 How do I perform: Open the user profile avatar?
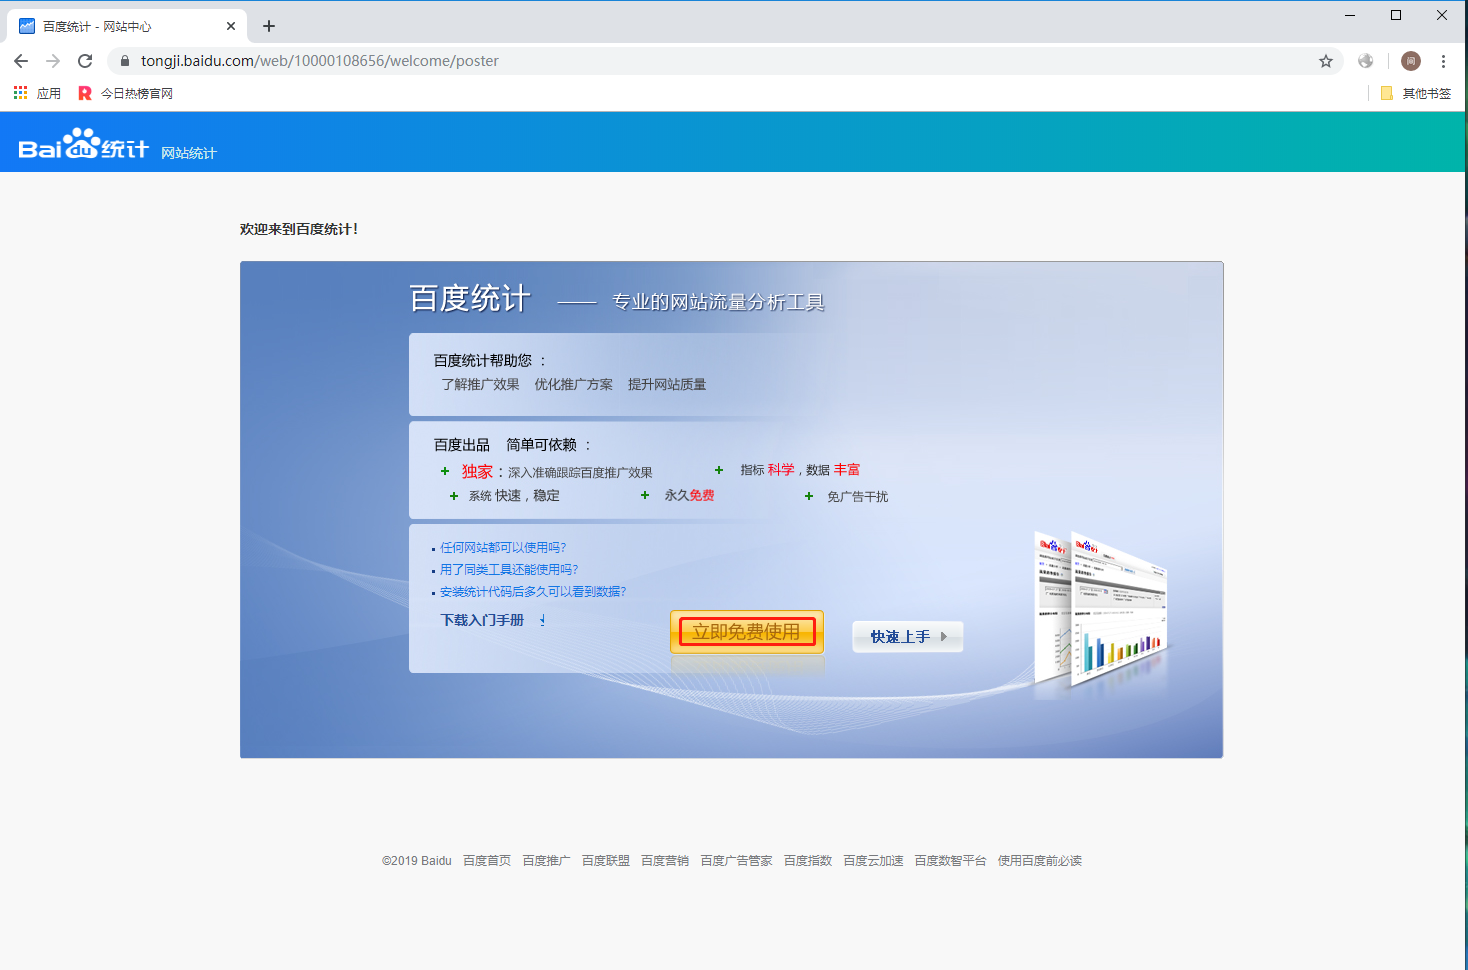click(x=1411, y=61)
